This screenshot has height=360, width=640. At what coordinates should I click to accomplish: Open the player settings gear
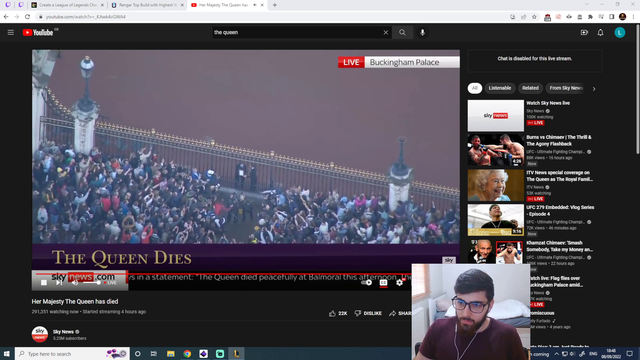click(x=399, y=282)
